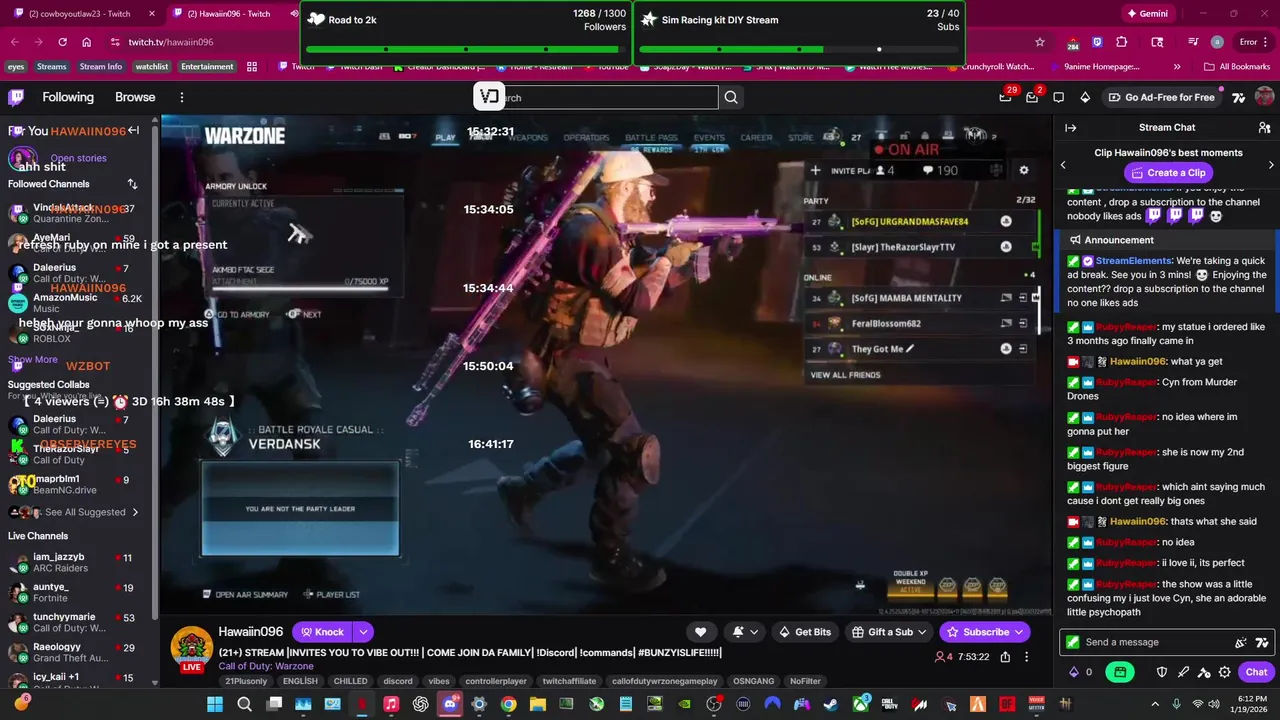Click the Twitch home logo icon
This screenshot has width=1280, height=720.
click(16, 97)
